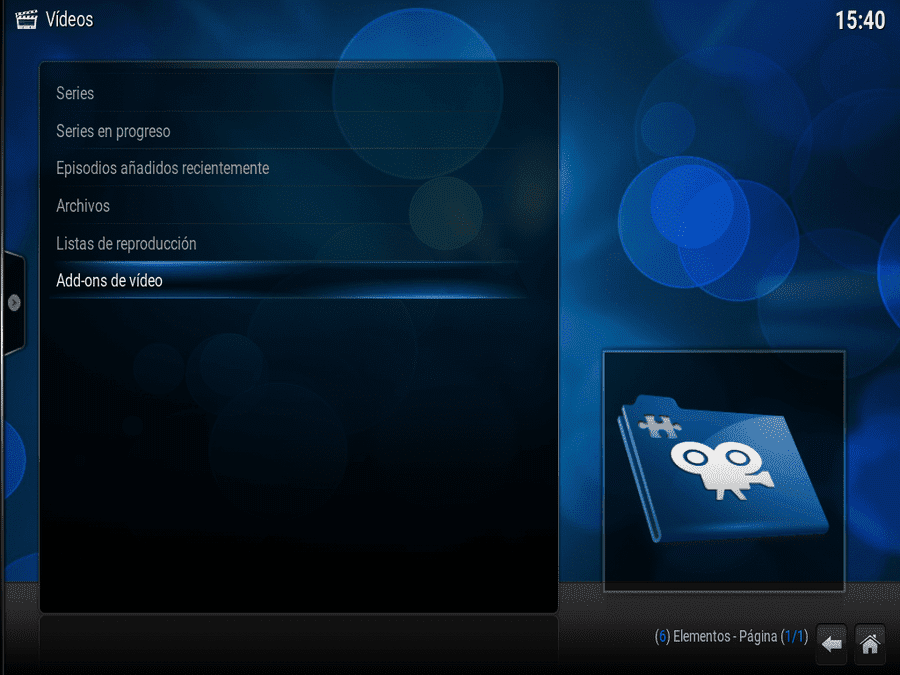Viewport: 900px width, 675px height.
Task: Click the video add-ons folder thumbnail
Action: pos(724,471)
